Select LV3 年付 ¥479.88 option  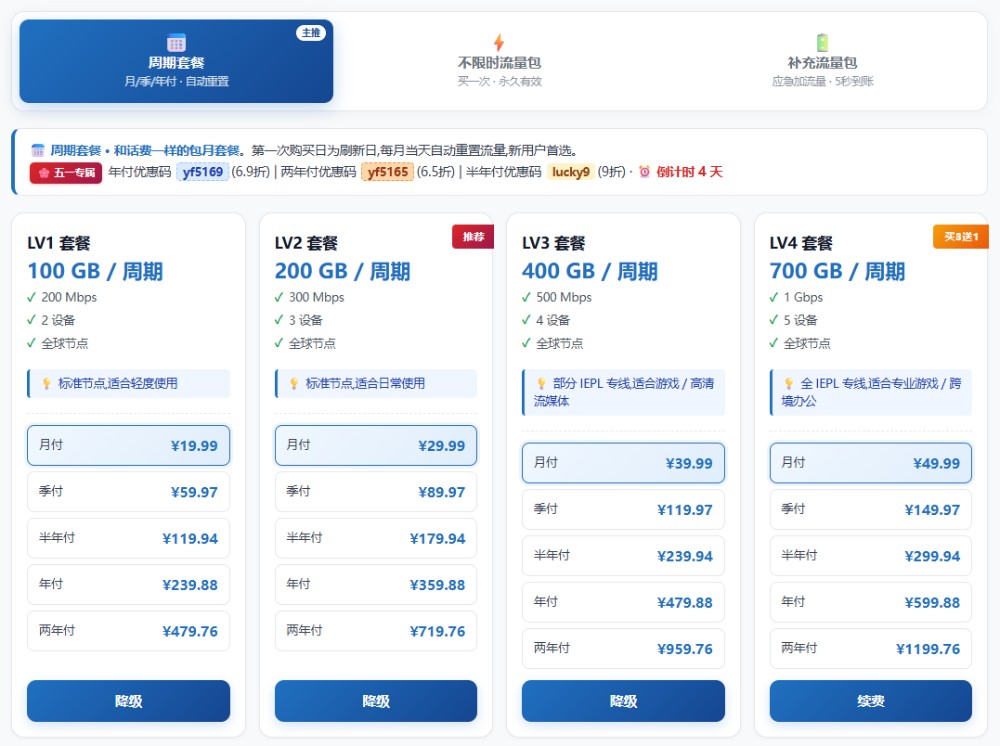coord(623,603)
